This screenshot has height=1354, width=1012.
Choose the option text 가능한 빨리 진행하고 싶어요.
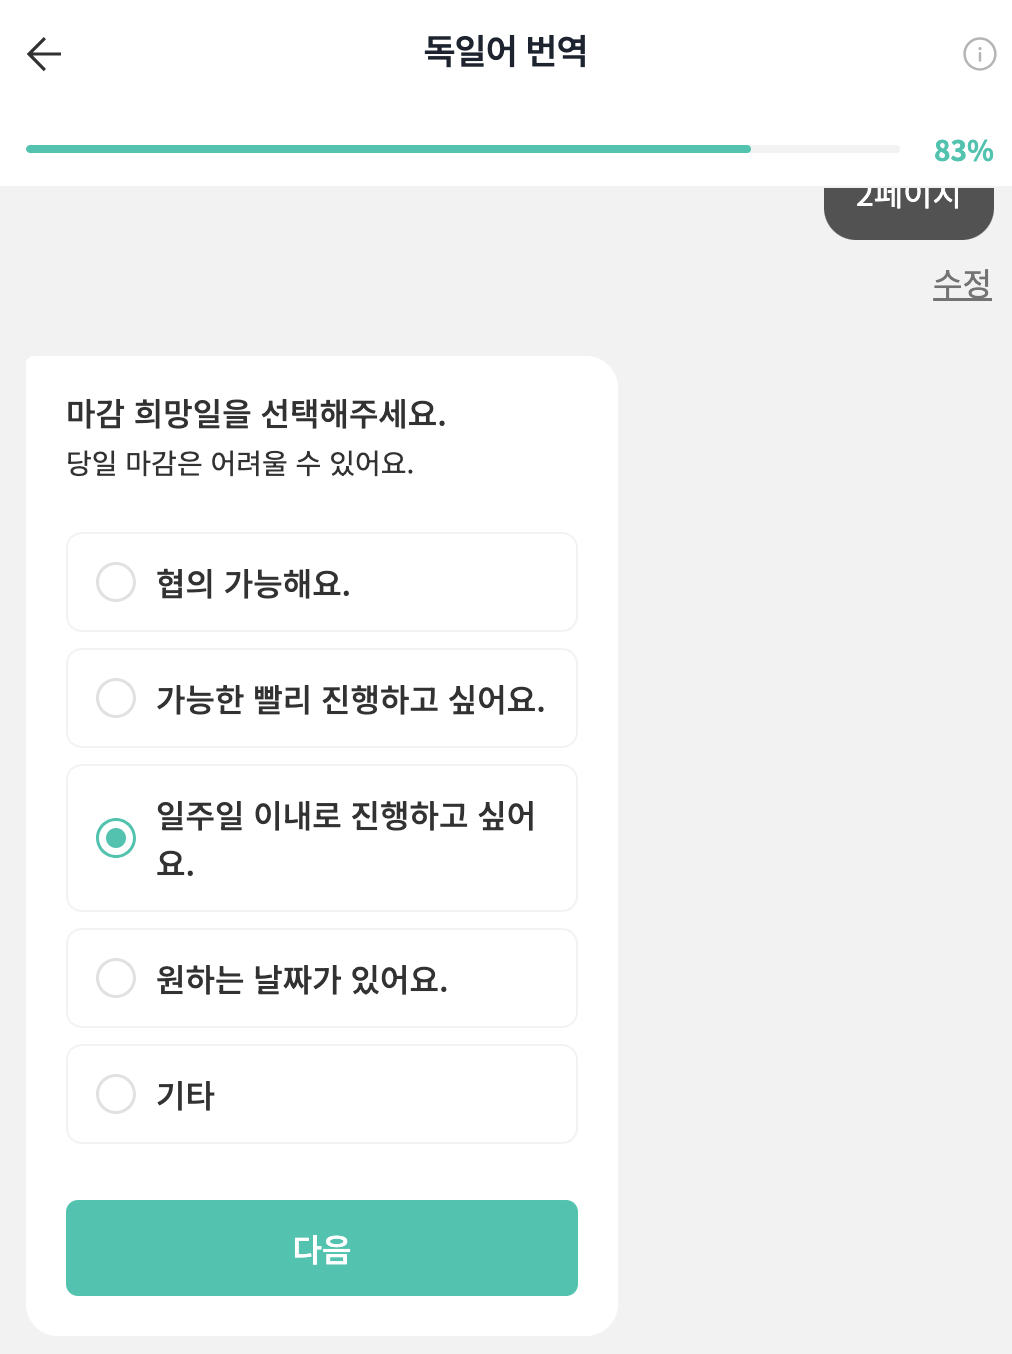(351, 699)
